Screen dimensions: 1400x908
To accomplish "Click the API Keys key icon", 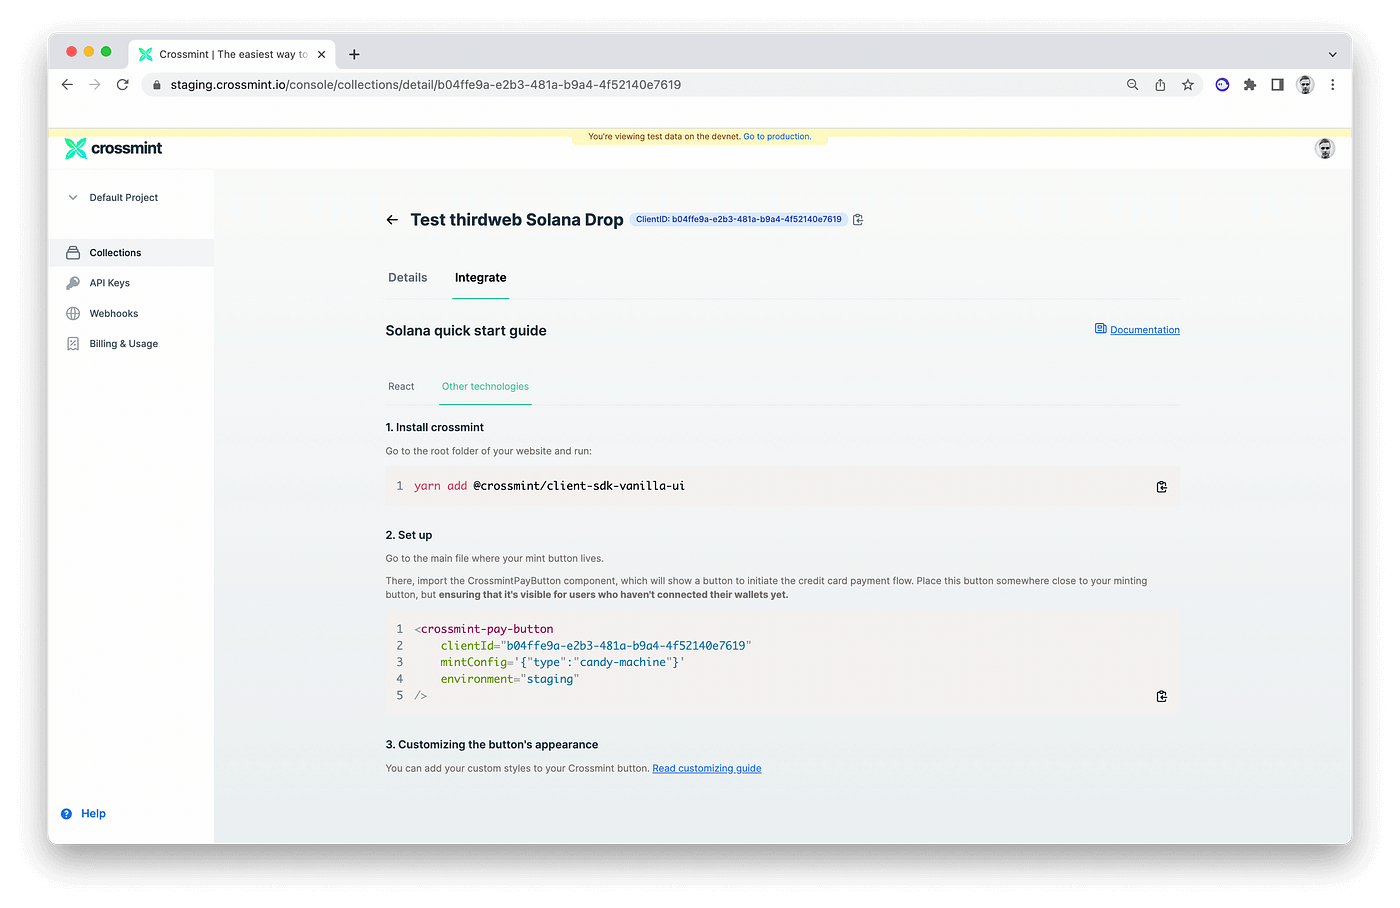I will pyautogui.click(x=73, y=283).
